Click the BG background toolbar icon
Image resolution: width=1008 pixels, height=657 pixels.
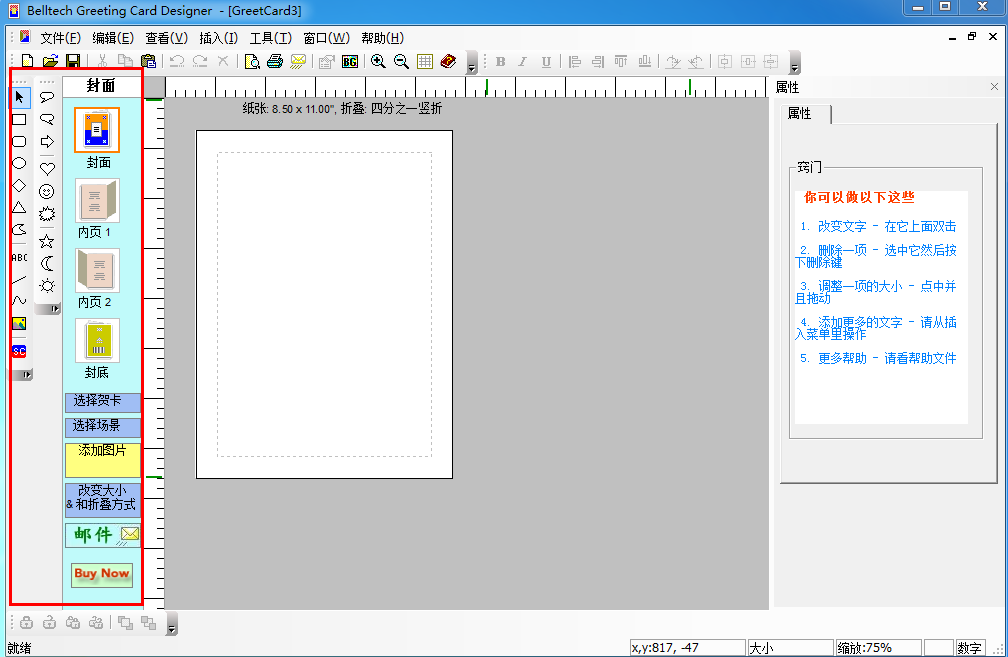[x=349, y=62]
